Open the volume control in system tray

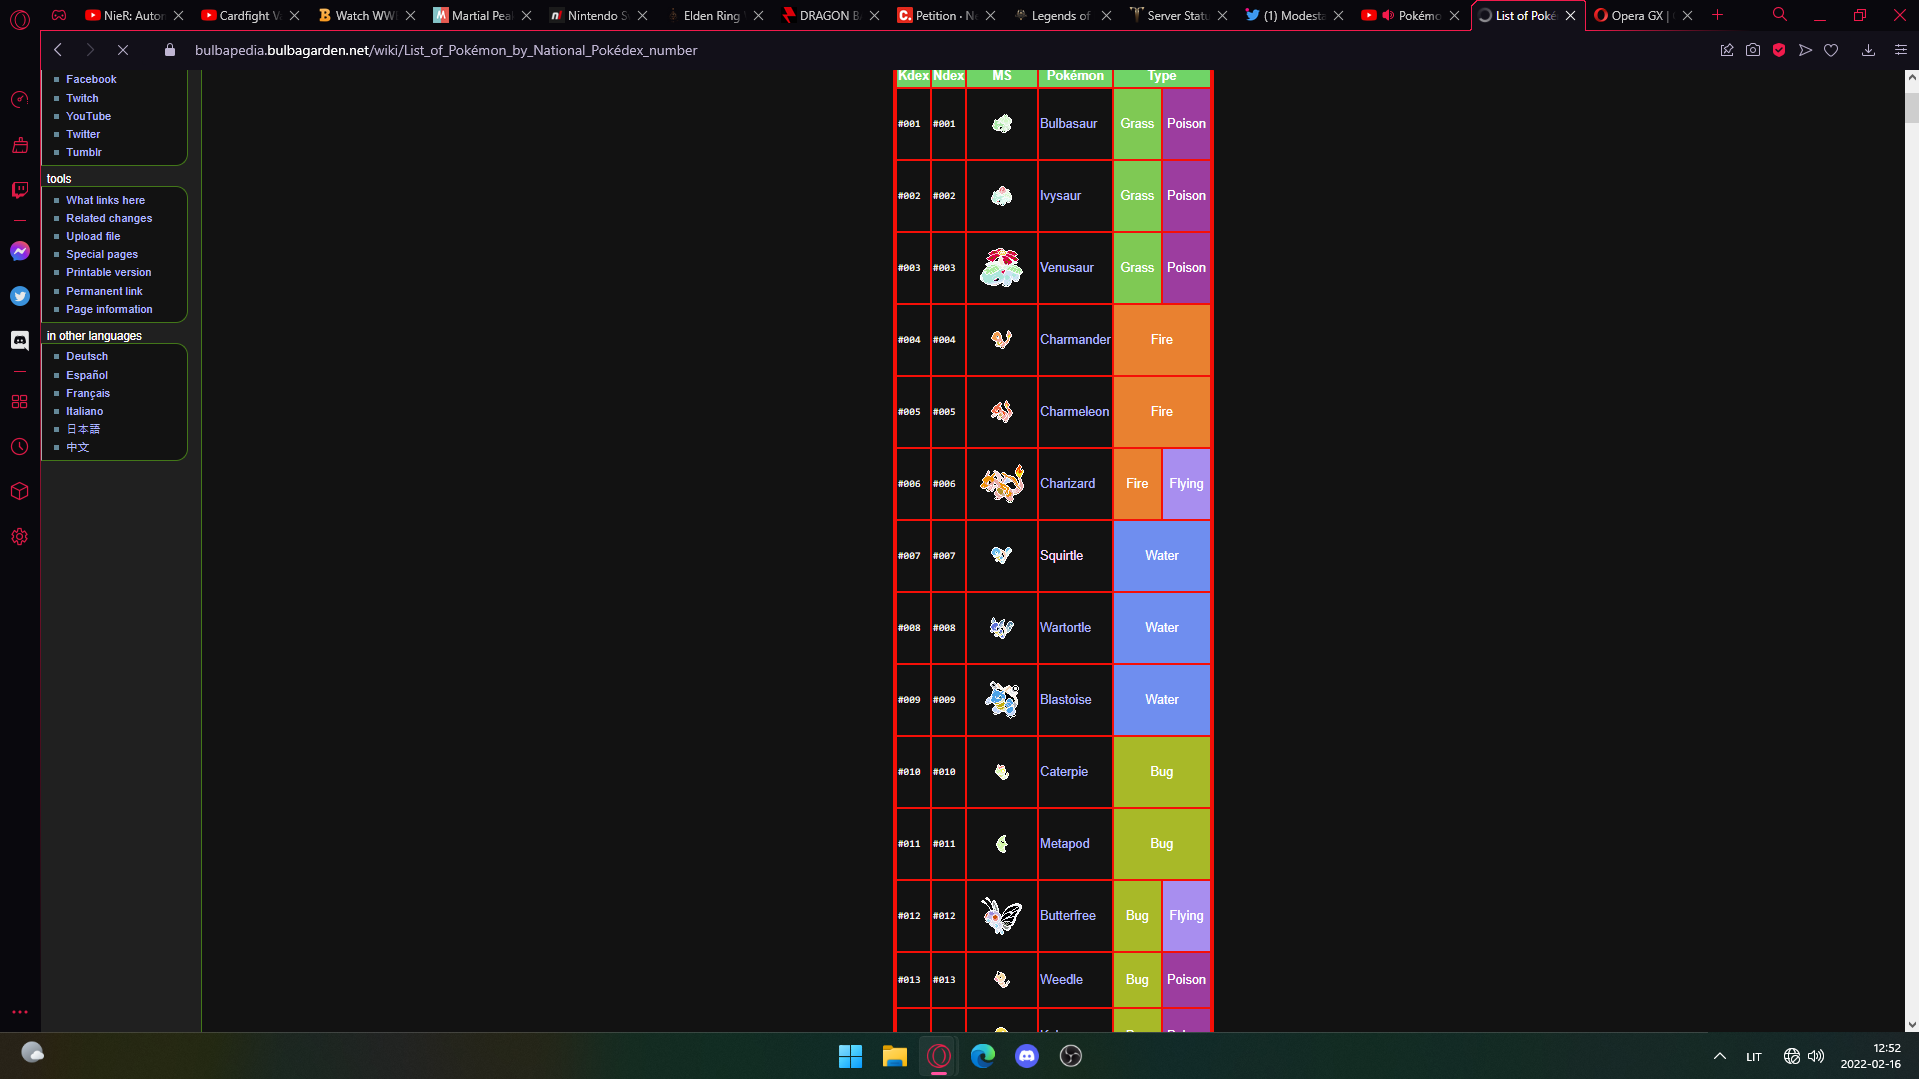(x=1816, y=1056)
